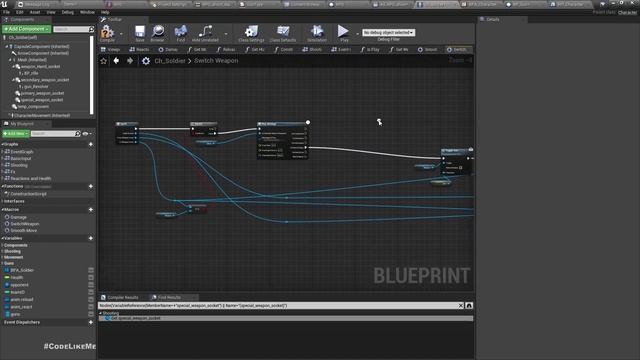Image resolution: width=640 pixels, height=360 pixels.
Task: Open Add New dropdown in My Blueprint
Action: [x=16, y=133]
